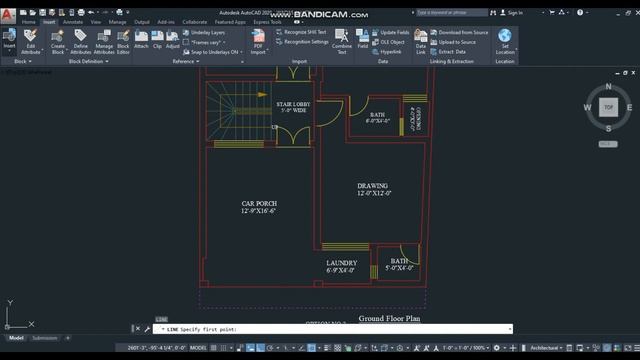Add a new layout with the plus tab
This screenshot has width=640, height=360.
[68, 338]
